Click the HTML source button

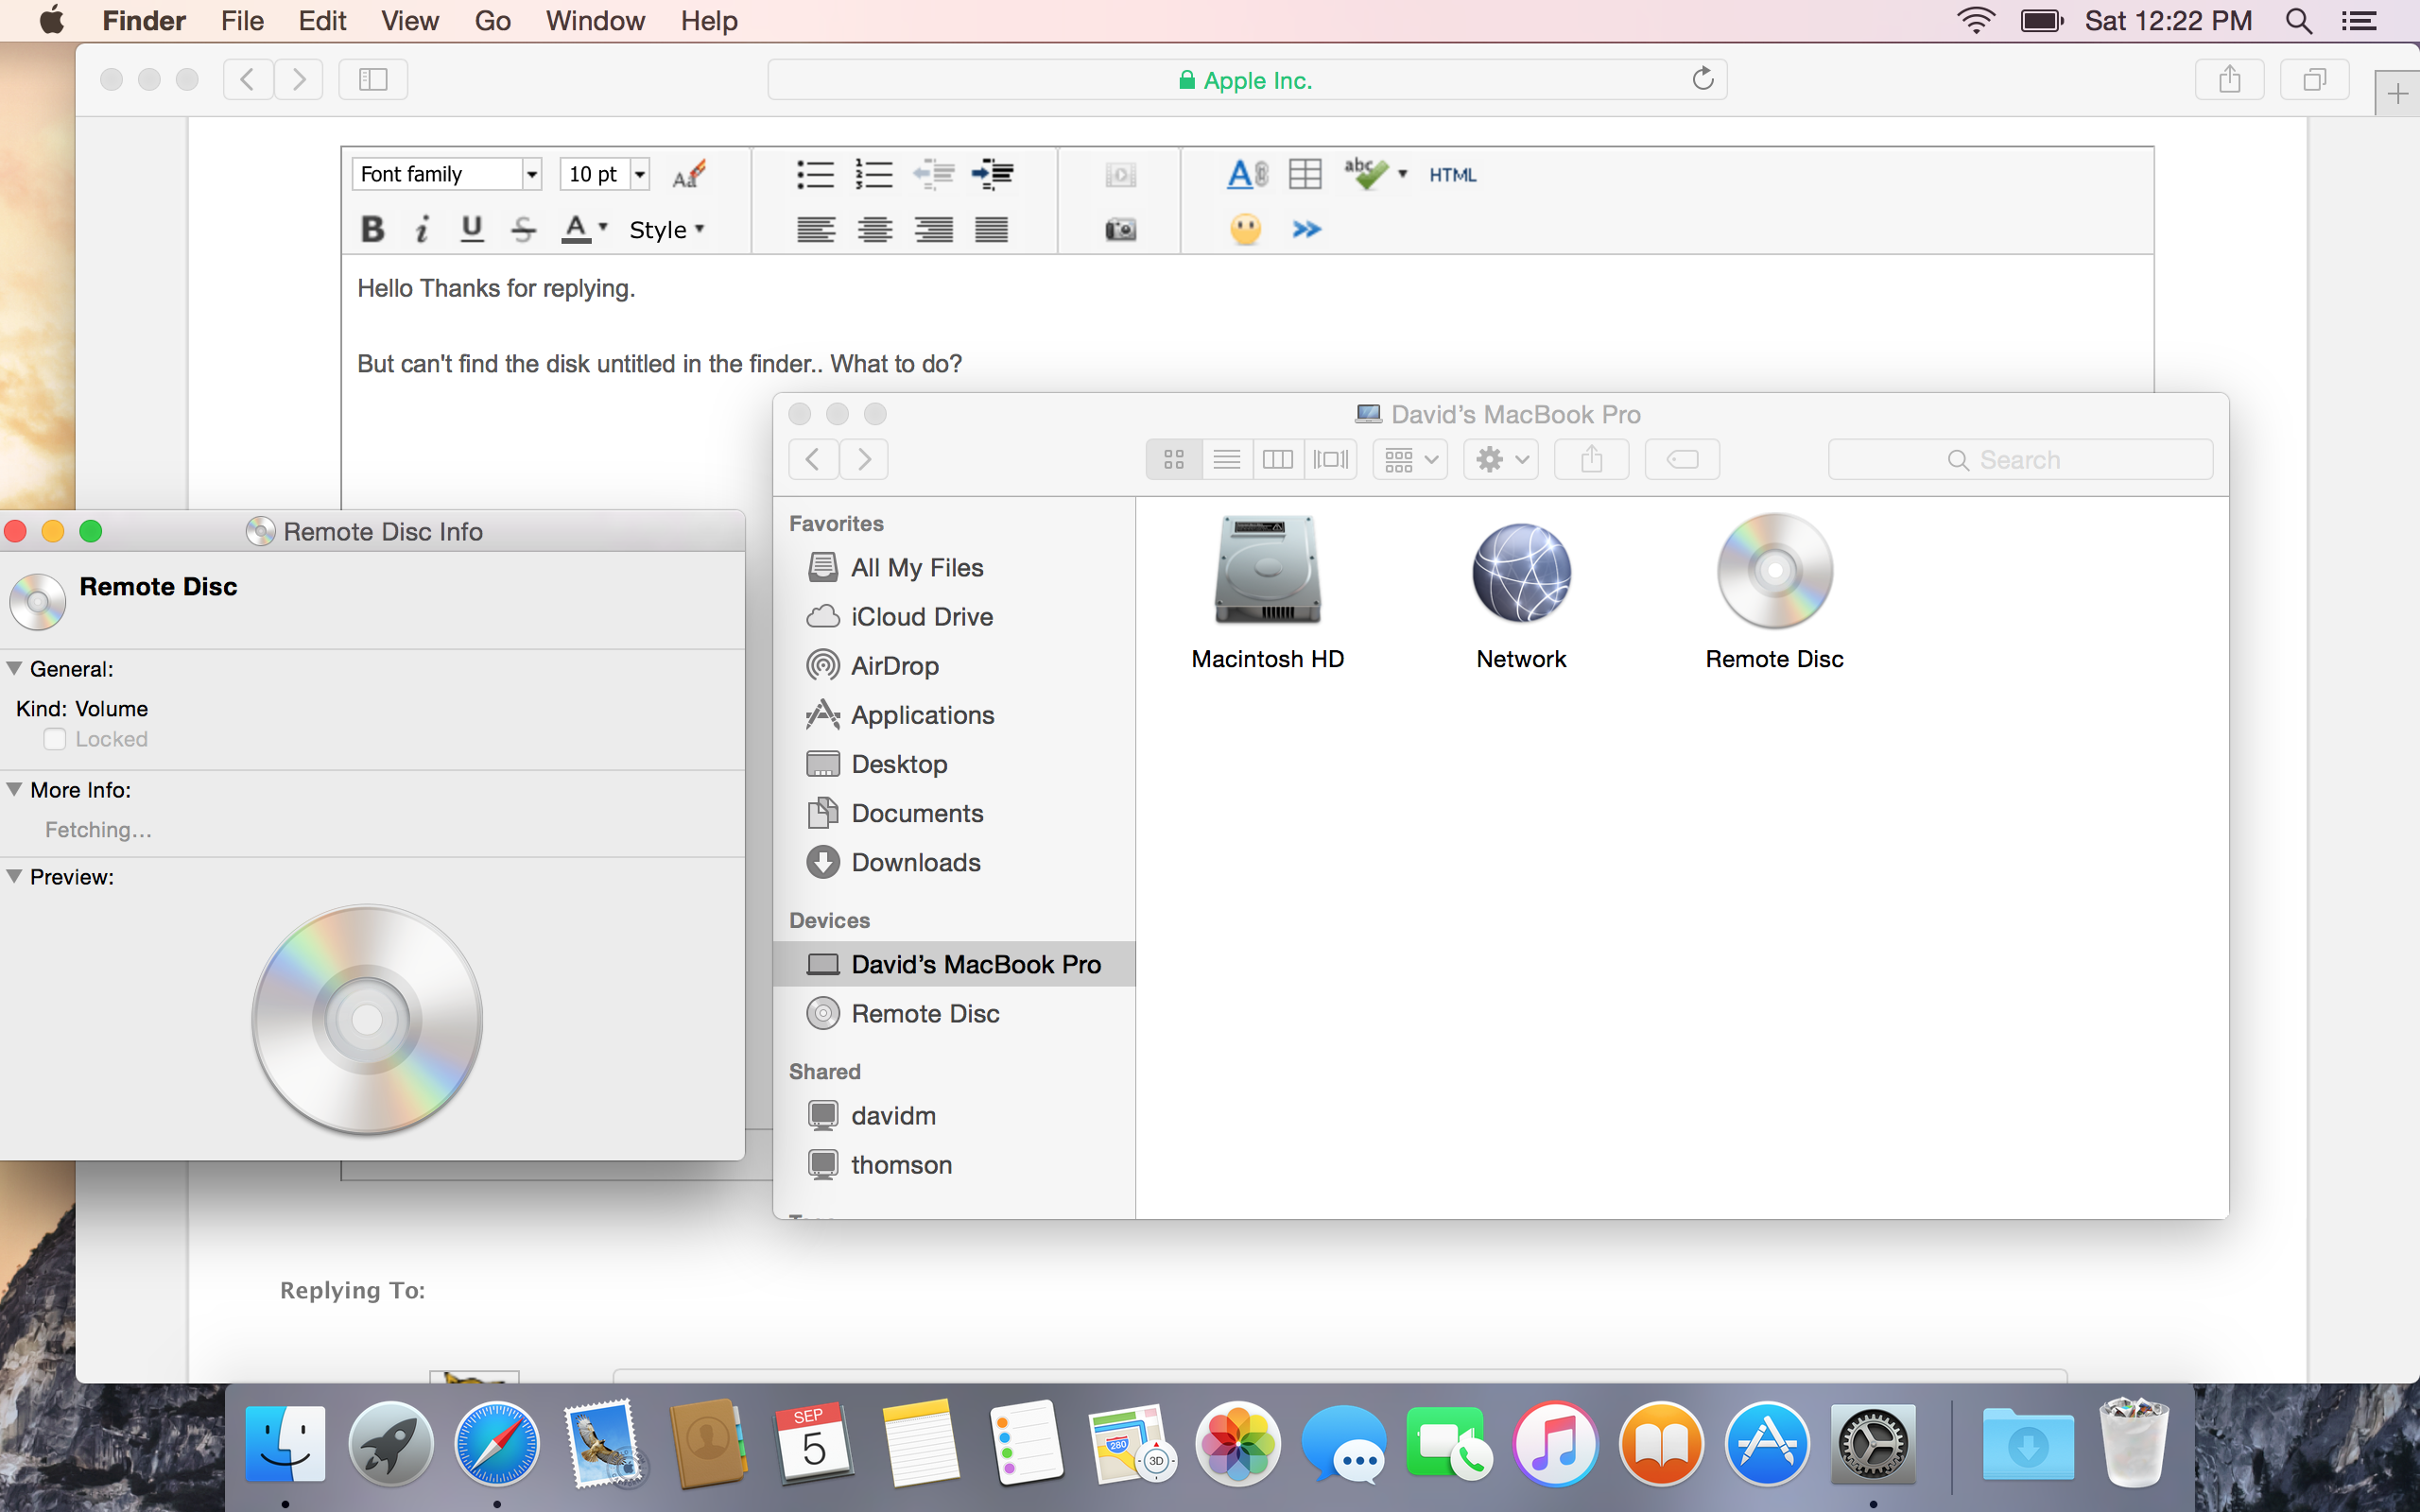point(1452,174)
